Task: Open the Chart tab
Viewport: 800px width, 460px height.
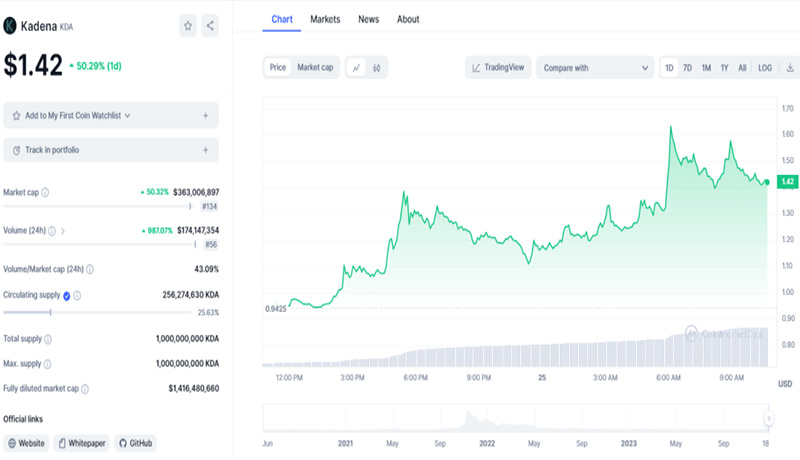Action: click(x=282, y=19)
